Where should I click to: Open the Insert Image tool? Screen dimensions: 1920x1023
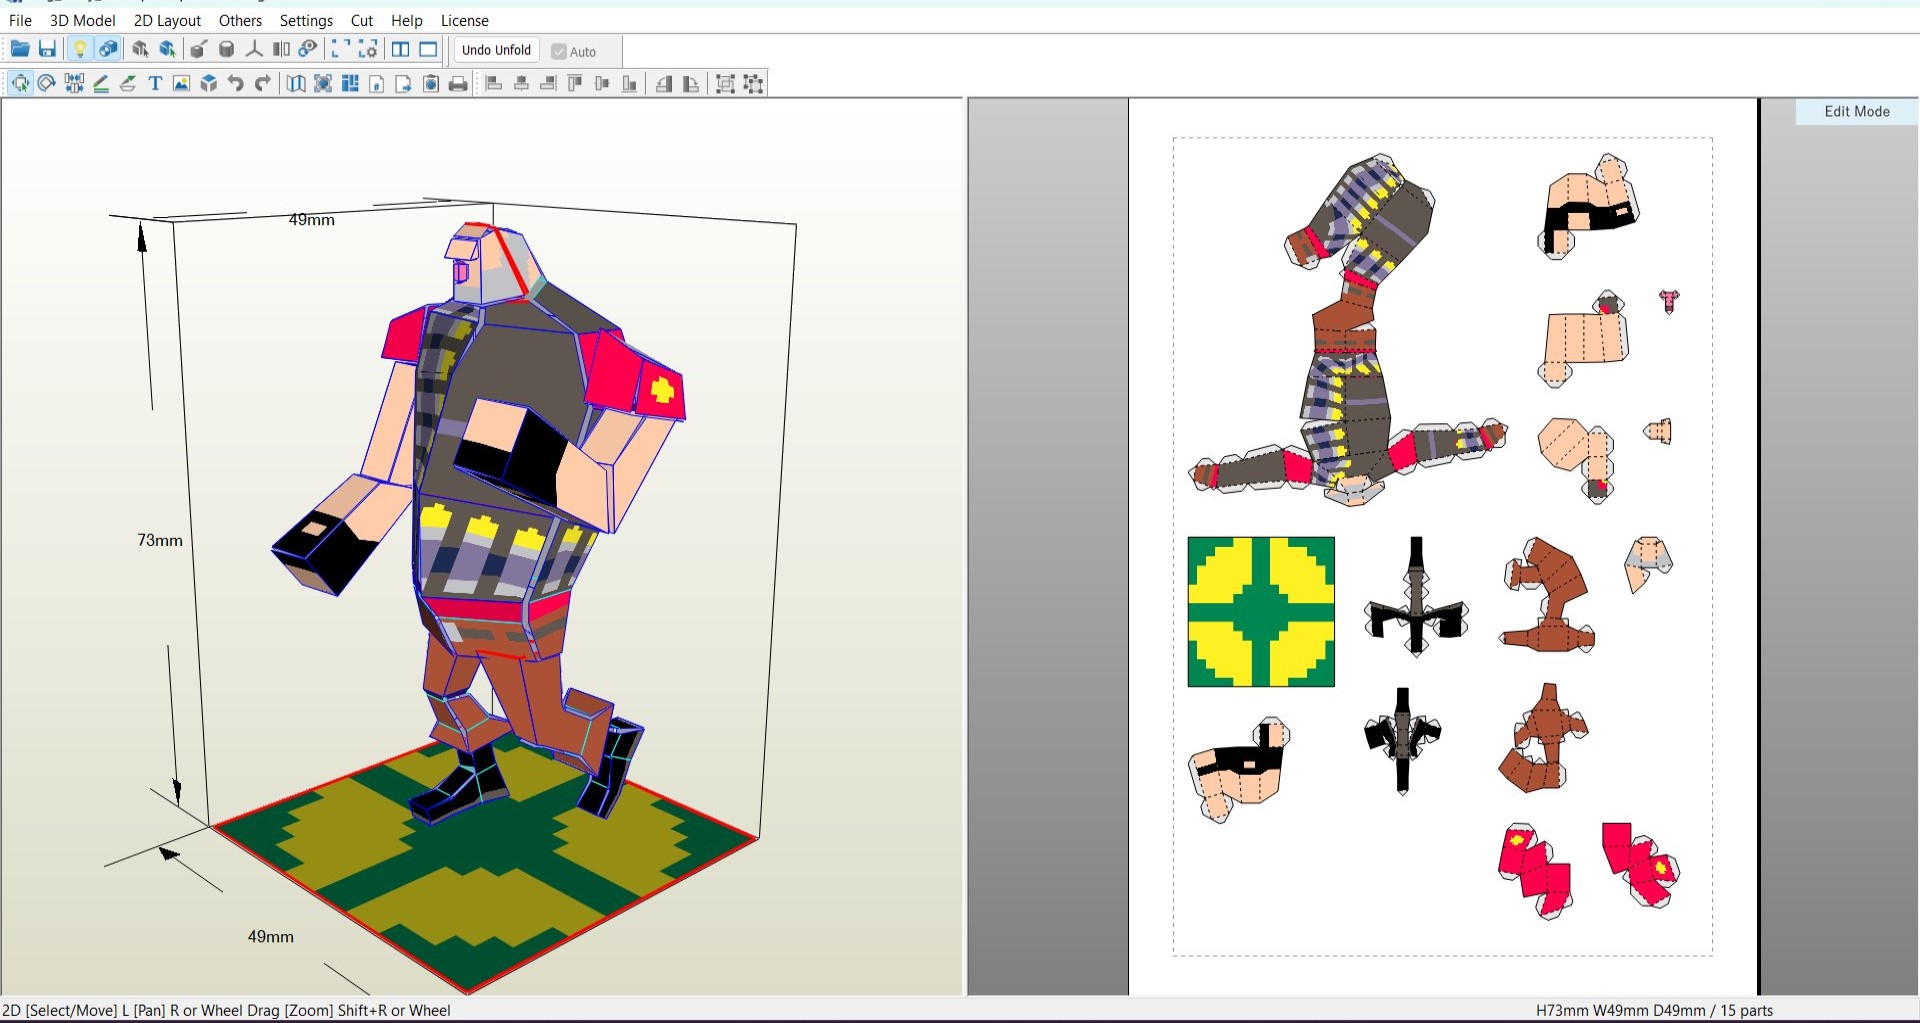click(x=181, y=84)
